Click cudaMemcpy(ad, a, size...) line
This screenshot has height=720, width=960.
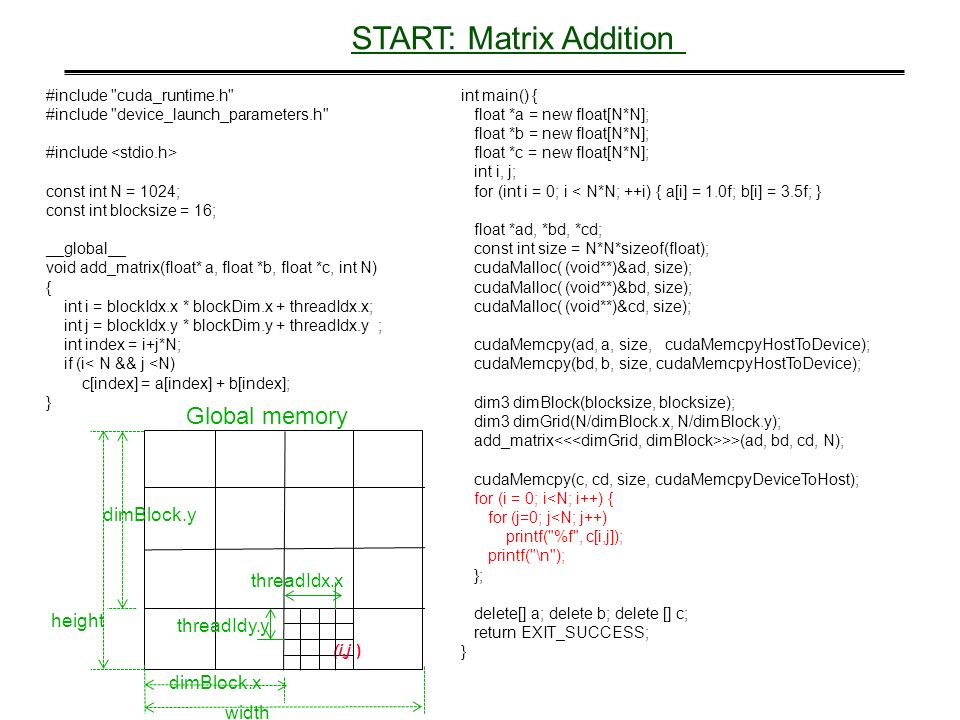click(x=672, y=344)
